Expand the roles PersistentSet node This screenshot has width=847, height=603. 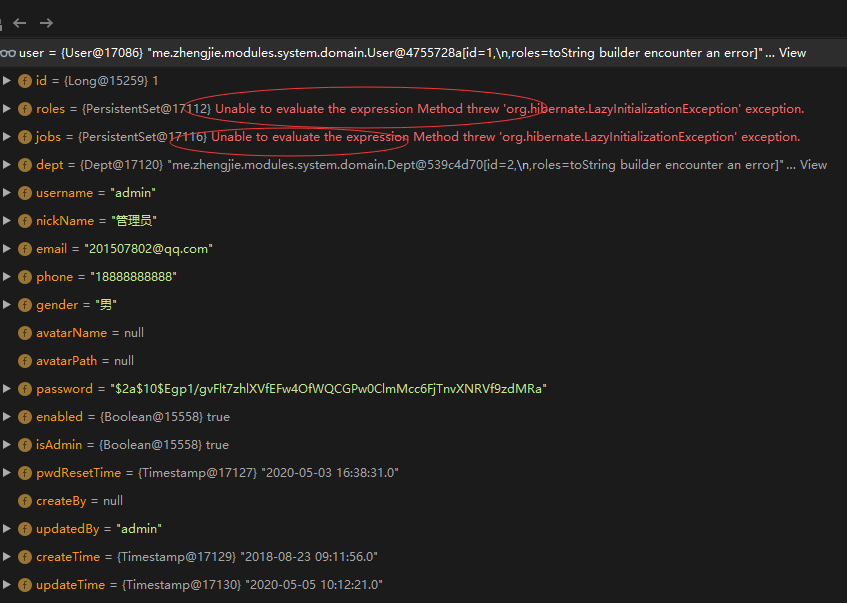click(x=6, y=109)
